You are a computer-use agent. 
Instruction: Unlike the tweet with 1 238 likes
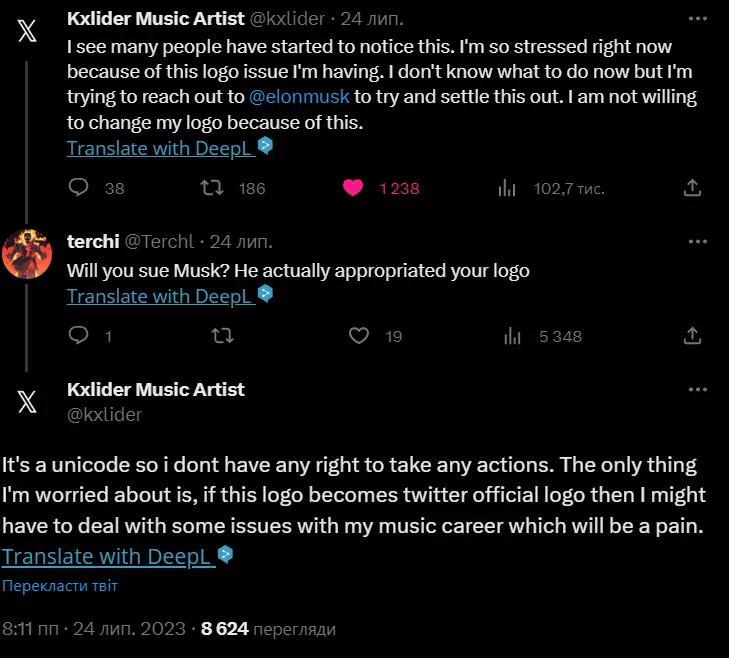pos(352,188)
